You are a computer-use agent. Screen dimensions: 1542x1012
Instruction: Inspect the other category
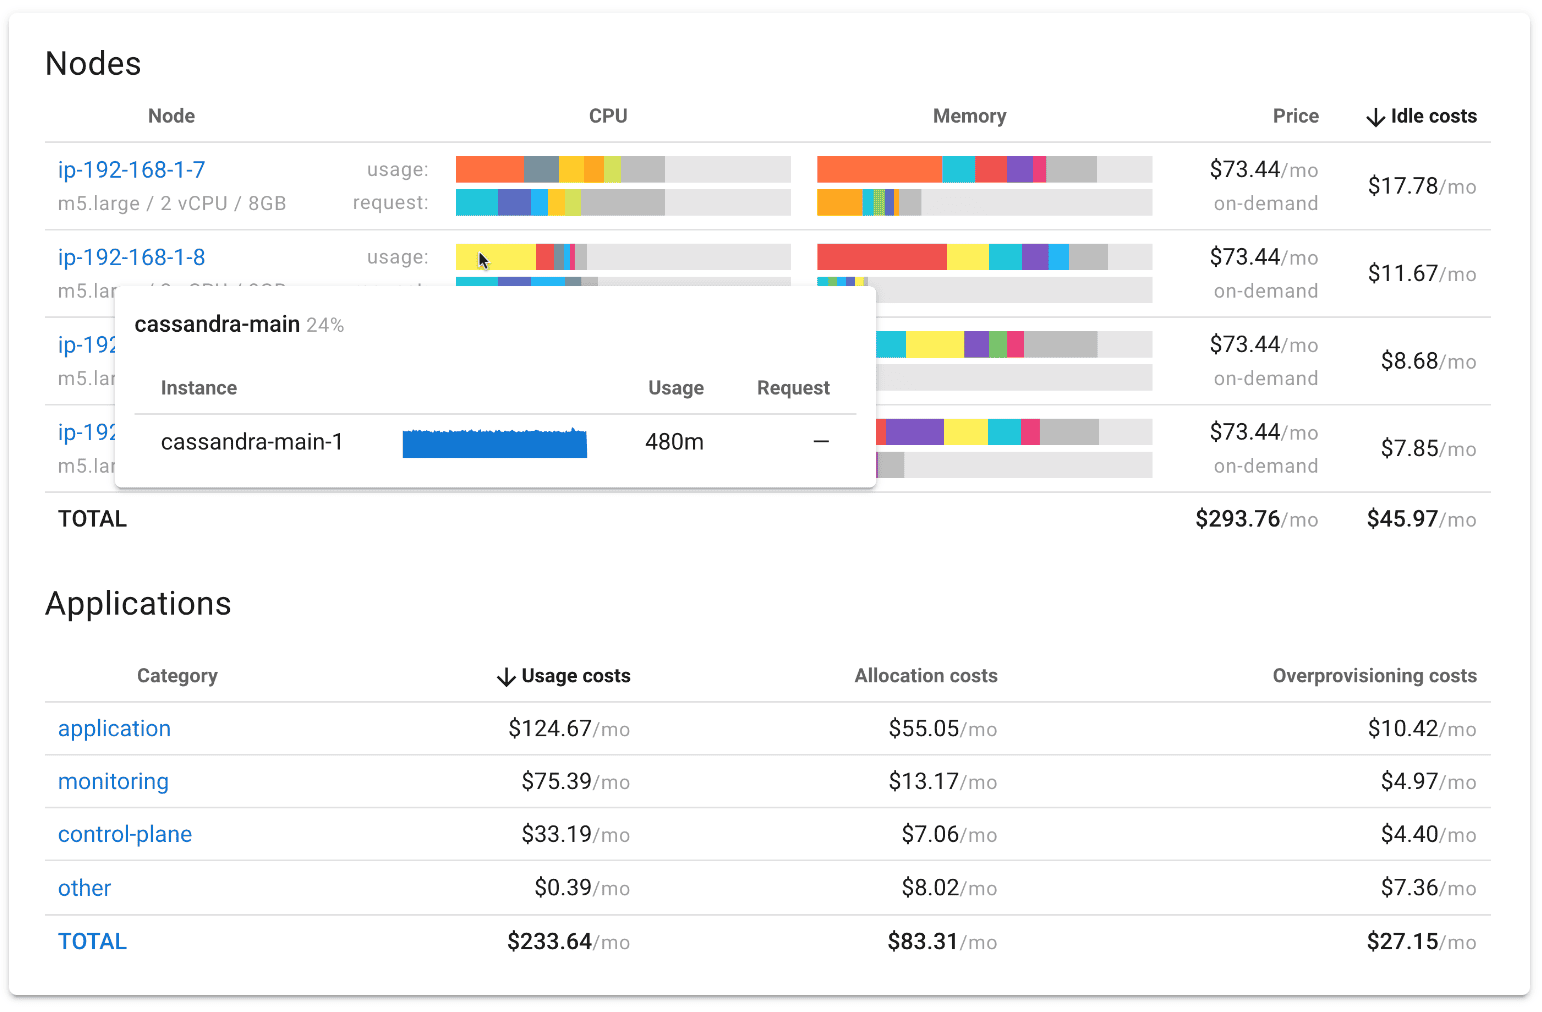point(84,888)
